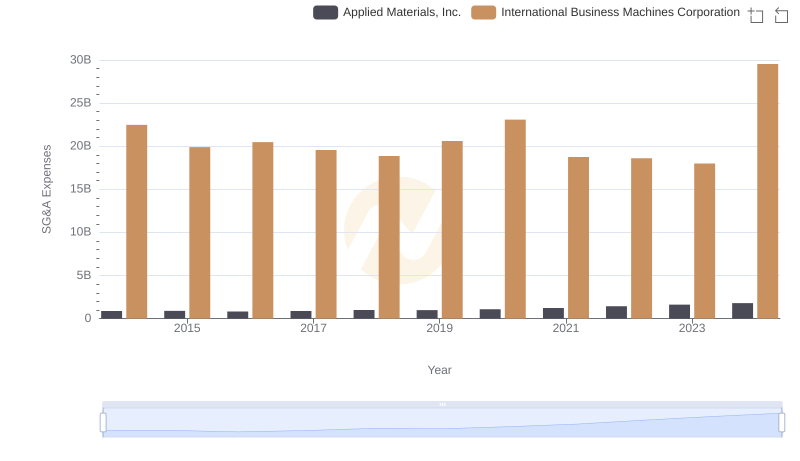Click the Applied Materials bar for 2014
This screenshot has height=461, width=800.
[112, 315]
